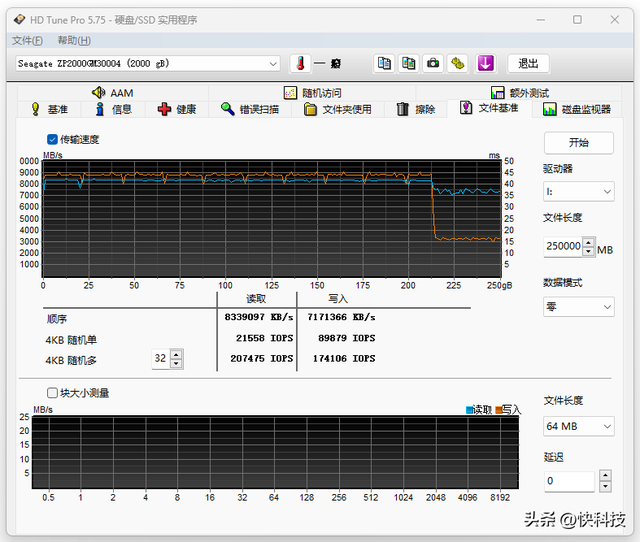
Task: Open the options gear icon
Action: click(457, 63)
